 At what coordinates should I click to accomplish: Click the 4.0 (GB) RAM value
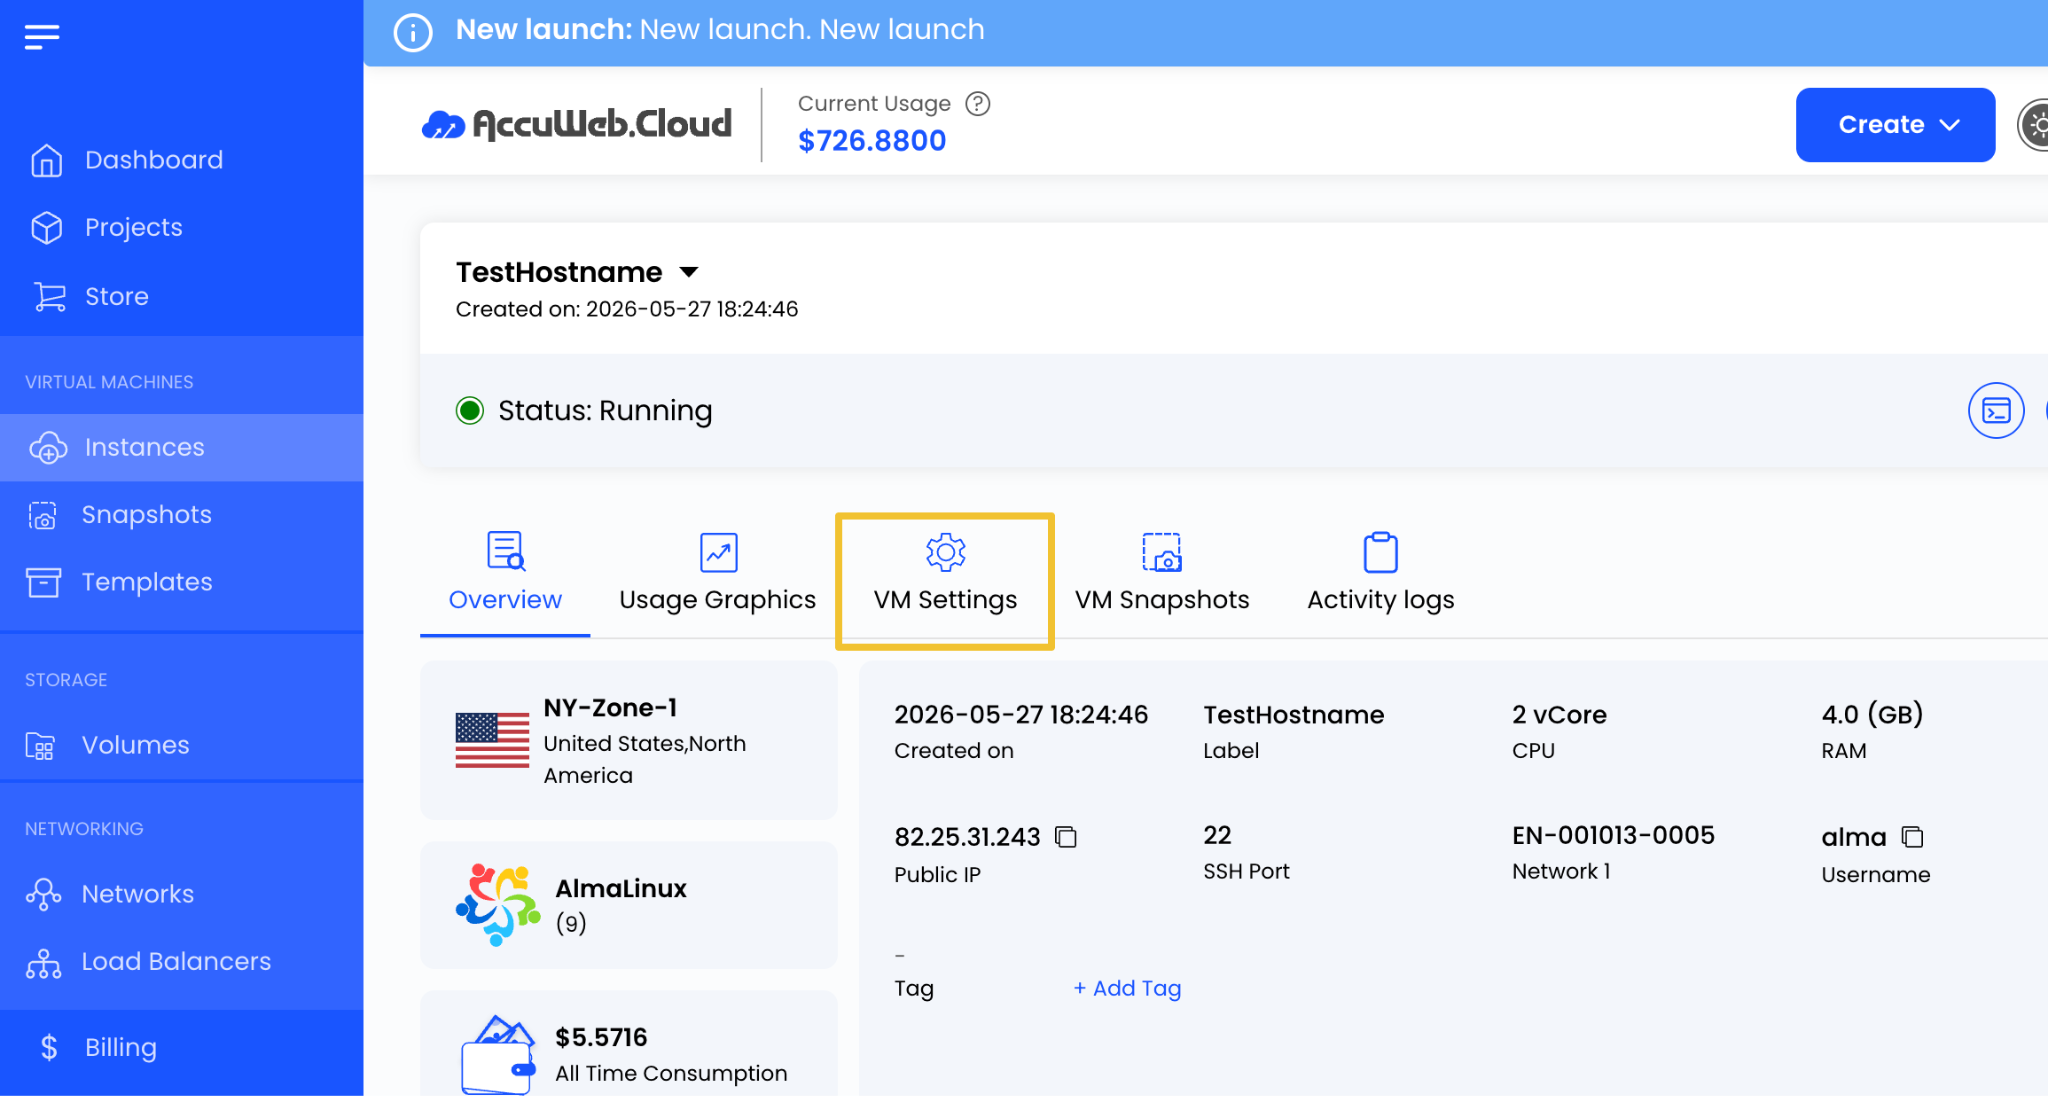click(x=1872, y=715)
